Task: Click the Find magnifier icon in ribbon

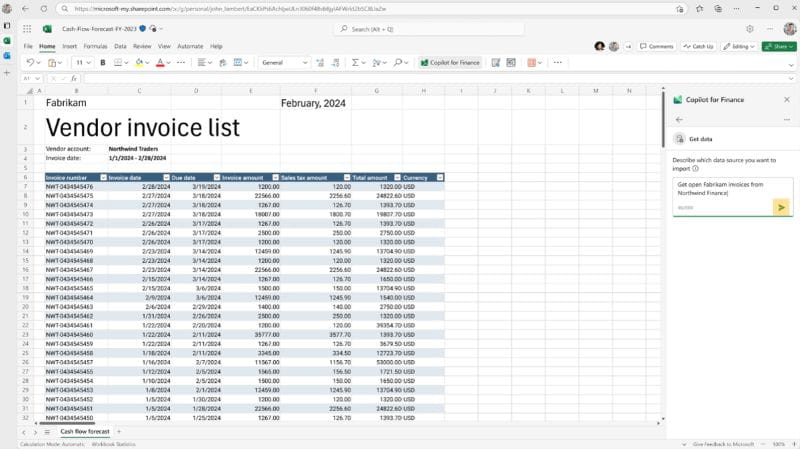Action: pyautogui.click(x=398, y=63)
